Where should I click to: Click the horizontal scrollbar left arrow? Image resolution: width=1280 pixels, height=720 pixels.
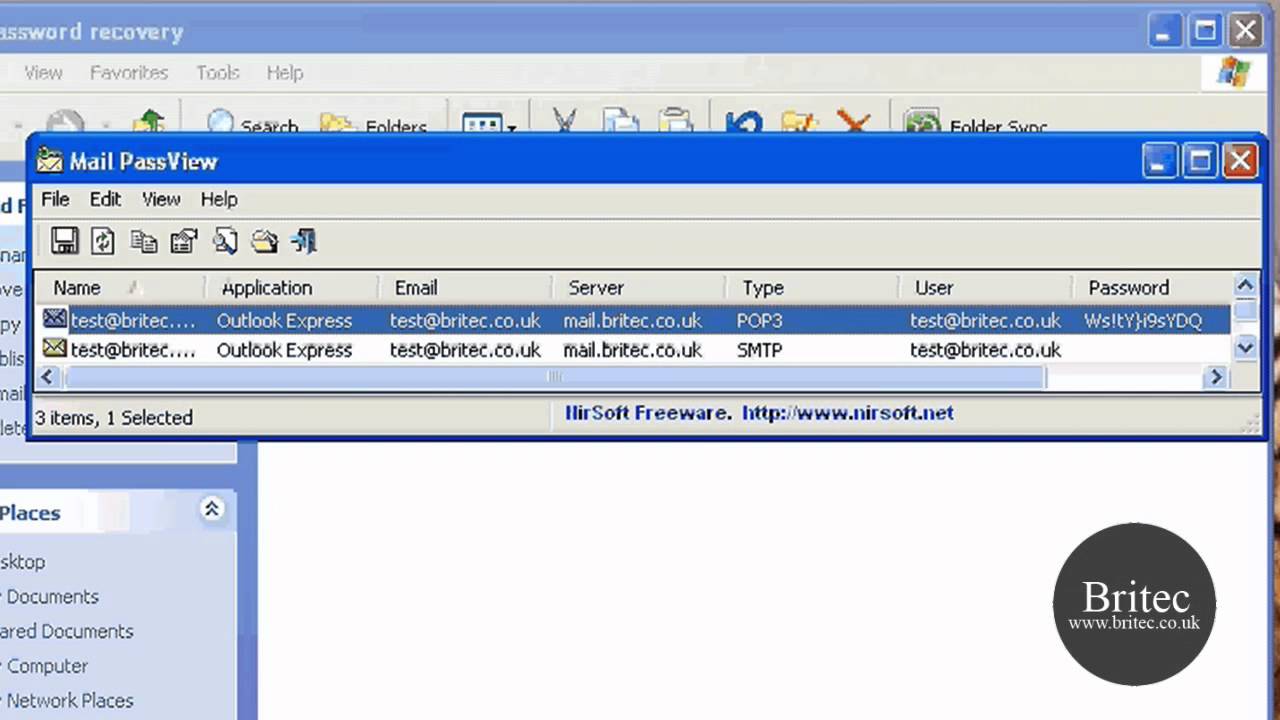click(48, 377)
